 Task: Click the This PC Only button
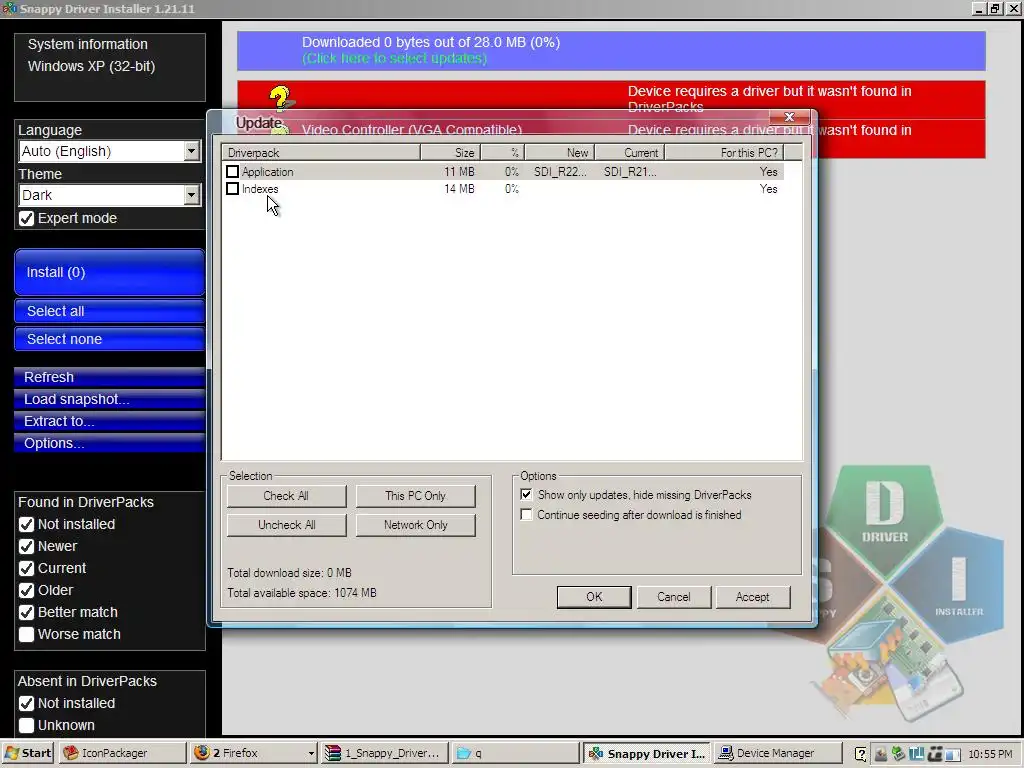415,496
